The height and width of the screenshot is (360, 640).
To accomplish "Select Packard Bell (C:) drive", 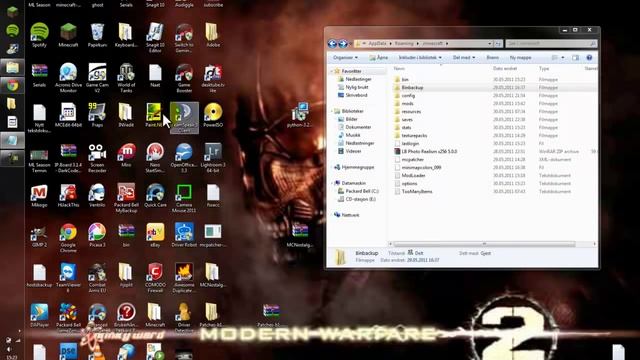I will pyautogui.click(x=362, y=191).
